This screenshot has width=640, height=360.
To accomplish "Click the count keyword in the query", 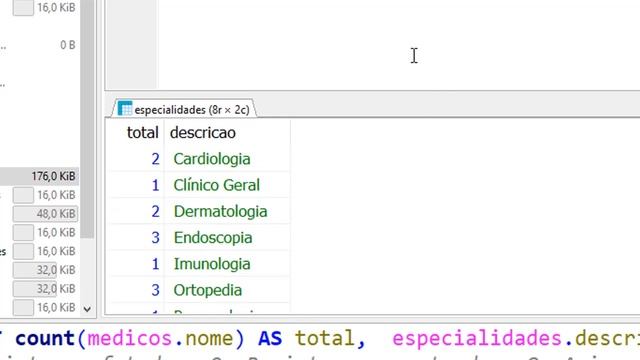I will 45,338.
